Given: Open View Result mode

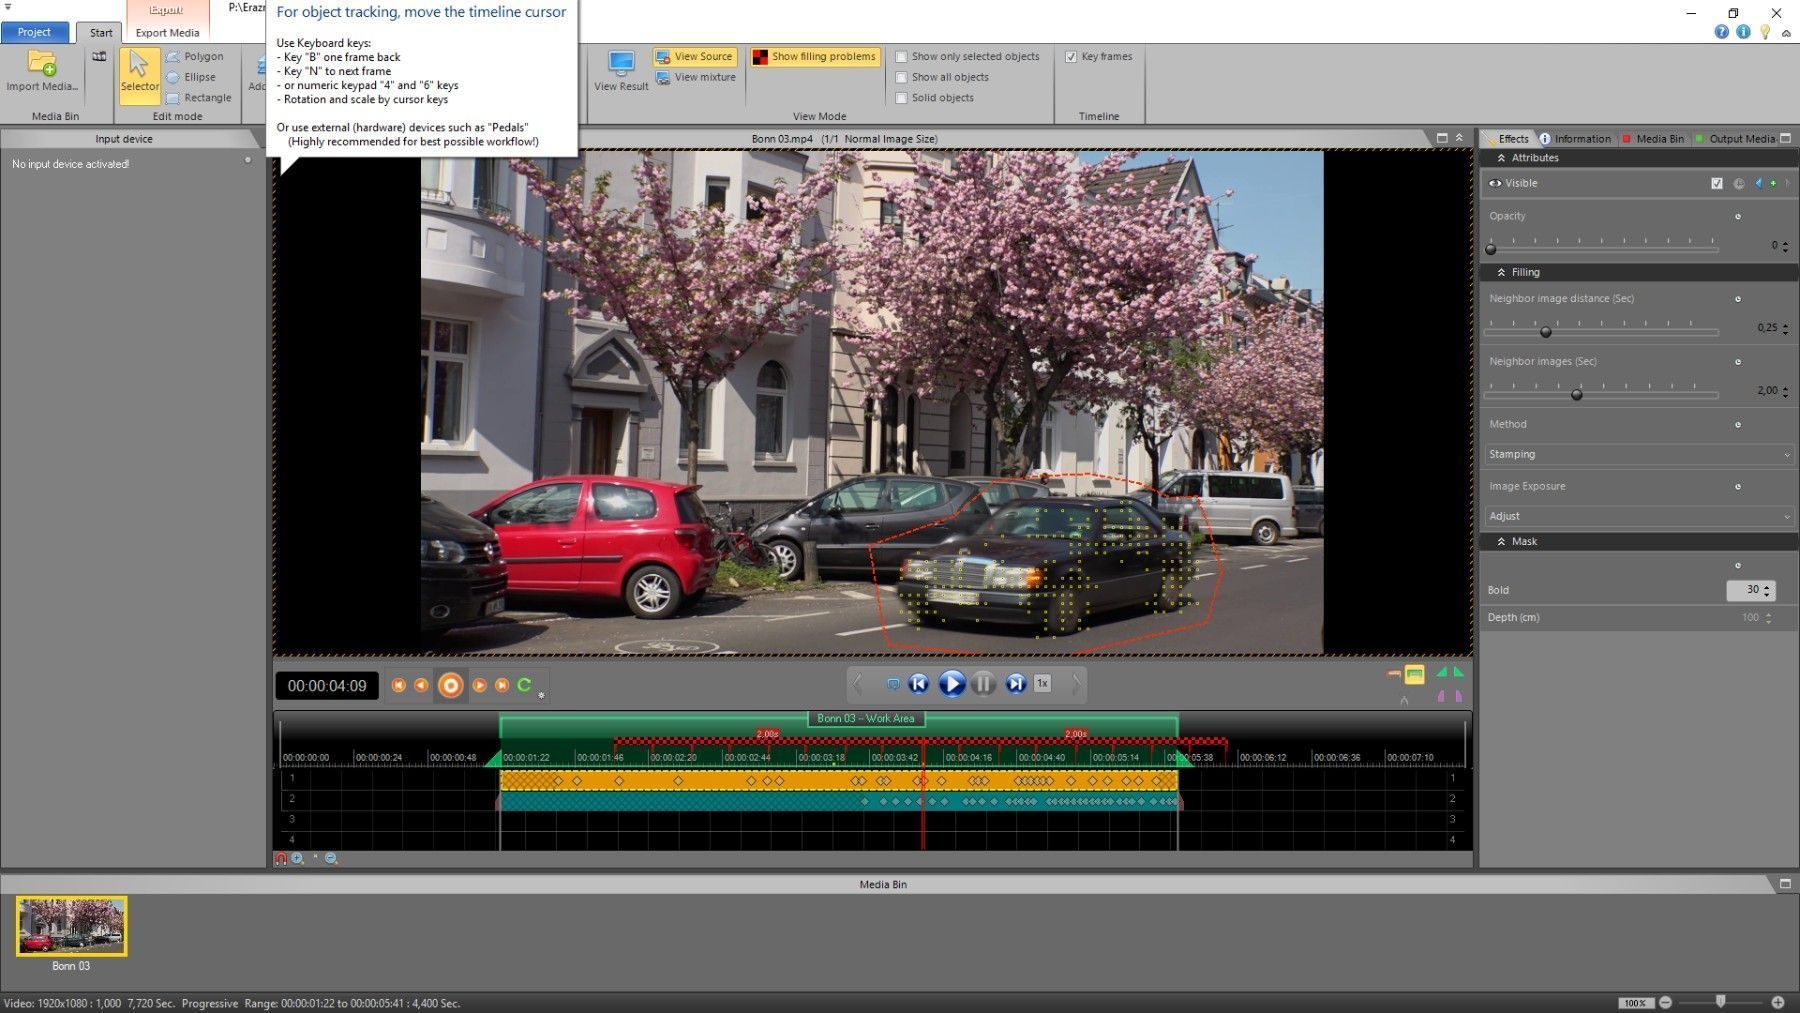Looking at the screenshot, I should pyautogui.click(x=621, y=70).
